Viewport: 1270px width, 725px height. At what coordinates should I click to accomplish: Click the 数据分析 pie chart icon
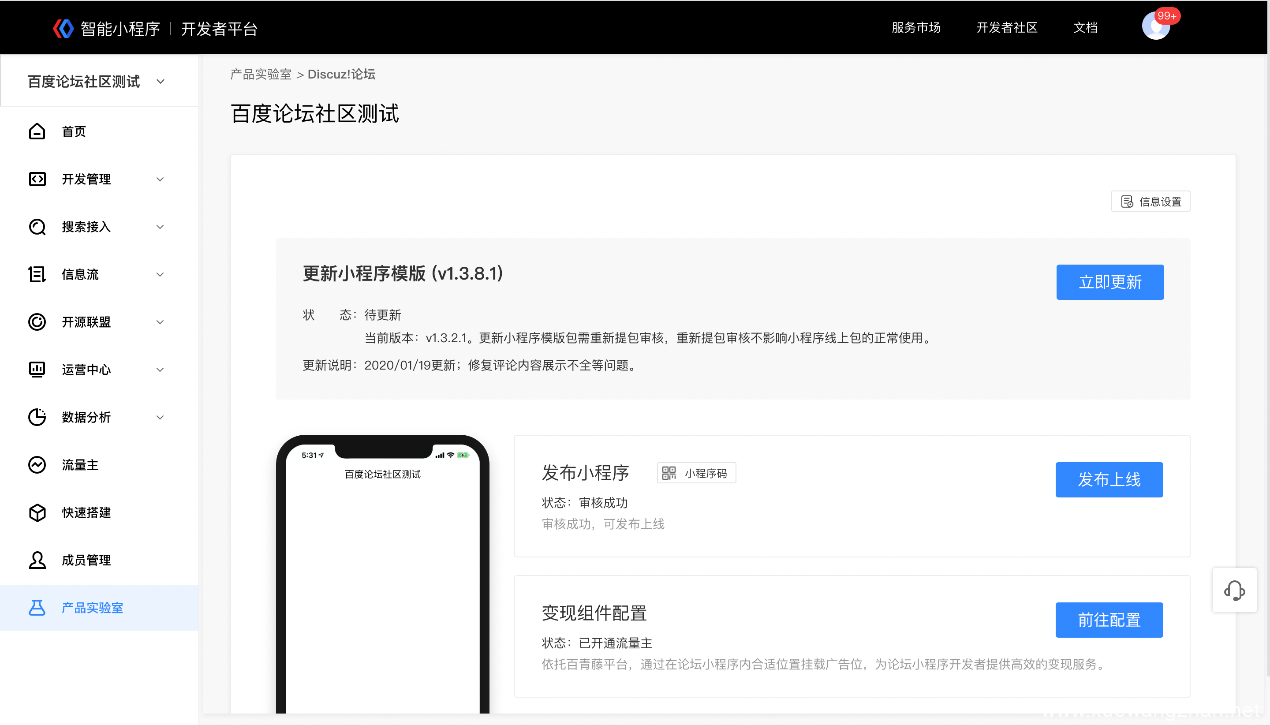pos(37,417)
